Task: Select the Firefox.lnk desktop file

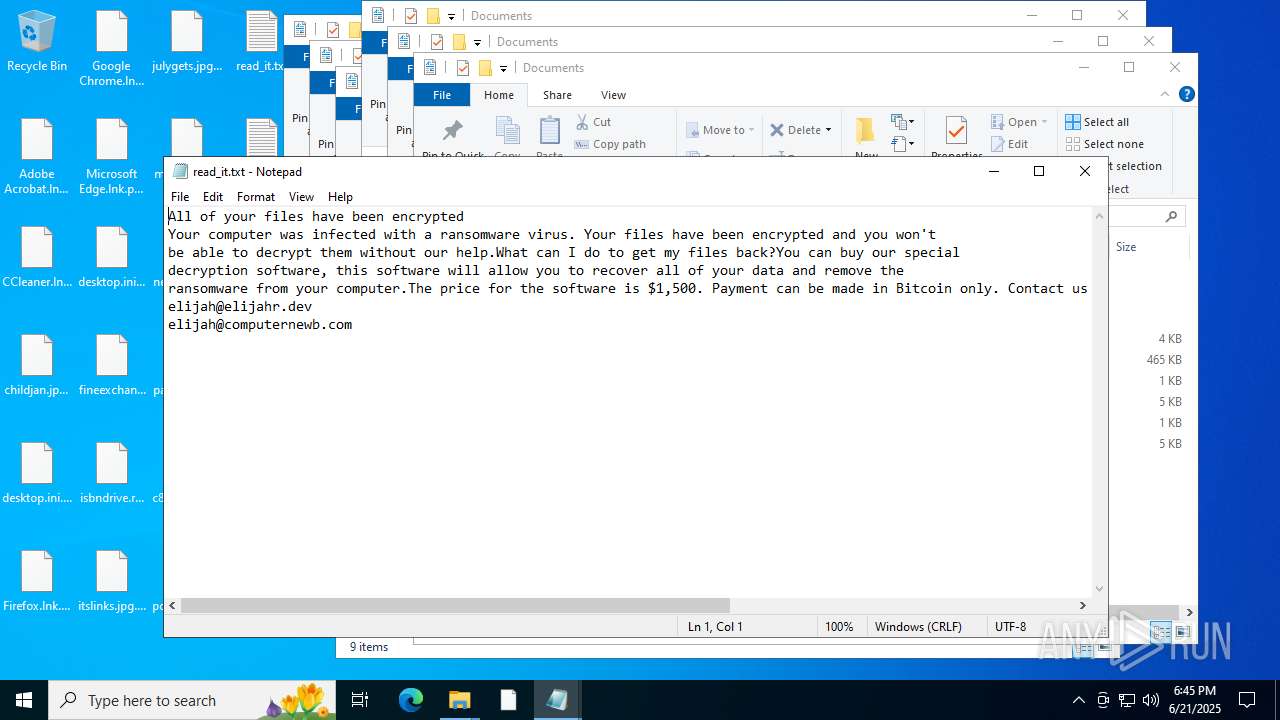Action: [x=37, y=582]
